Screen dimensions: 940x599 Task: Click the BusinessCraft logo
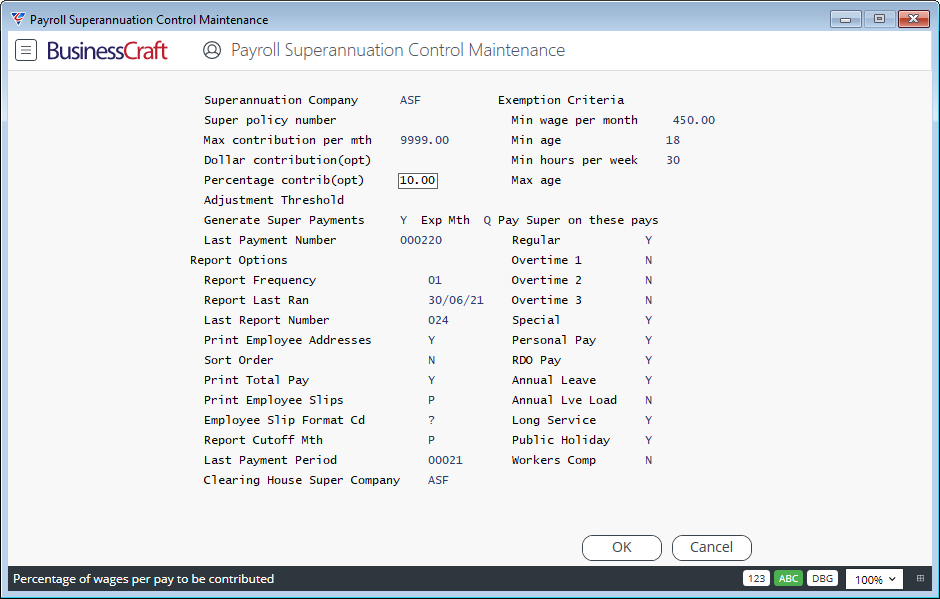[107, 50]
